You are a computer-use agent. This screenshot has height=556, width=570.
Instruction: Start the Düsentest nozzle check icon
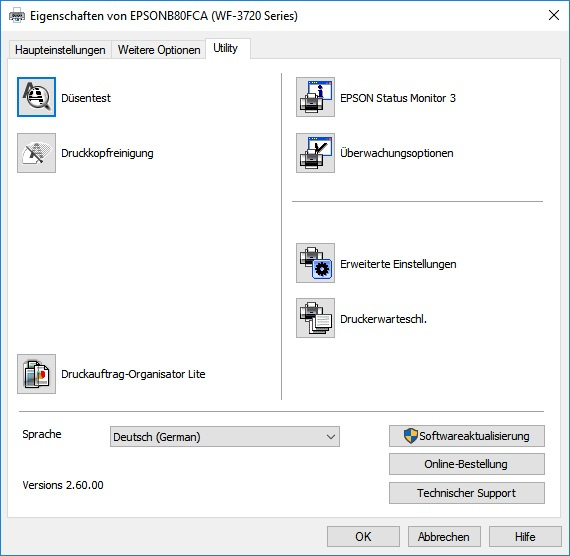point(36,97)
